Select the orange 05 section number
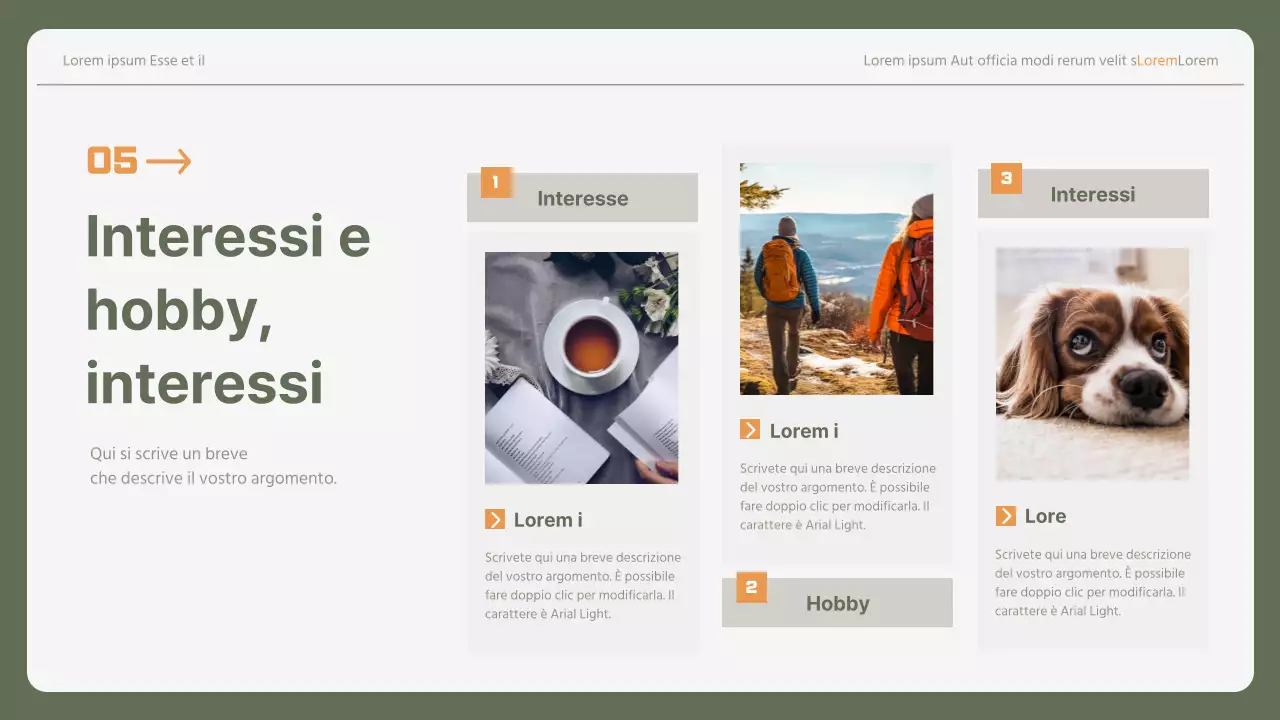This screenshot has height=720, width=1280. click(112, 160)
